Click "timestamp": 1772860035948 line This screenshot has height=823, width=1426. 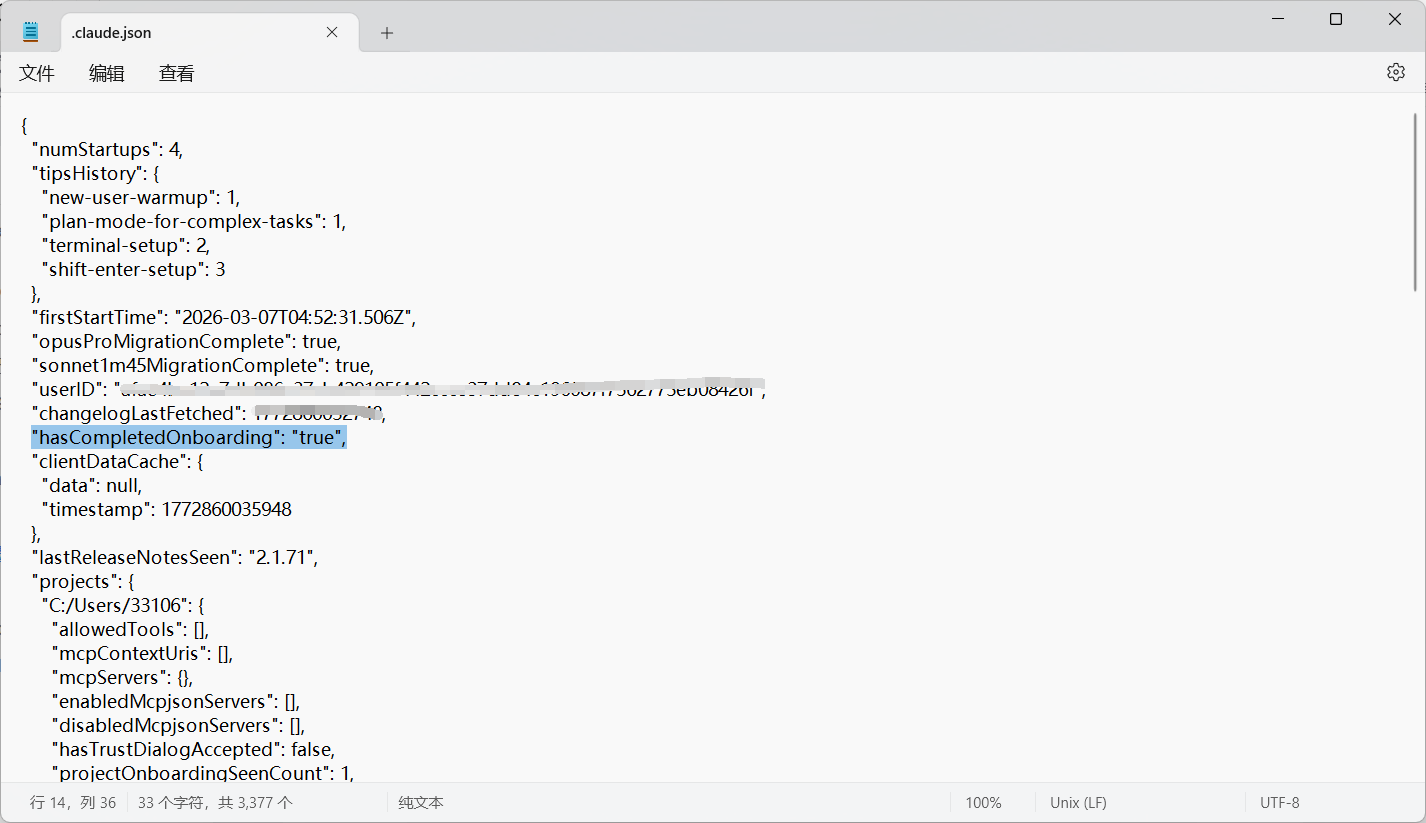pyautogui.click(x=167, y=509)
